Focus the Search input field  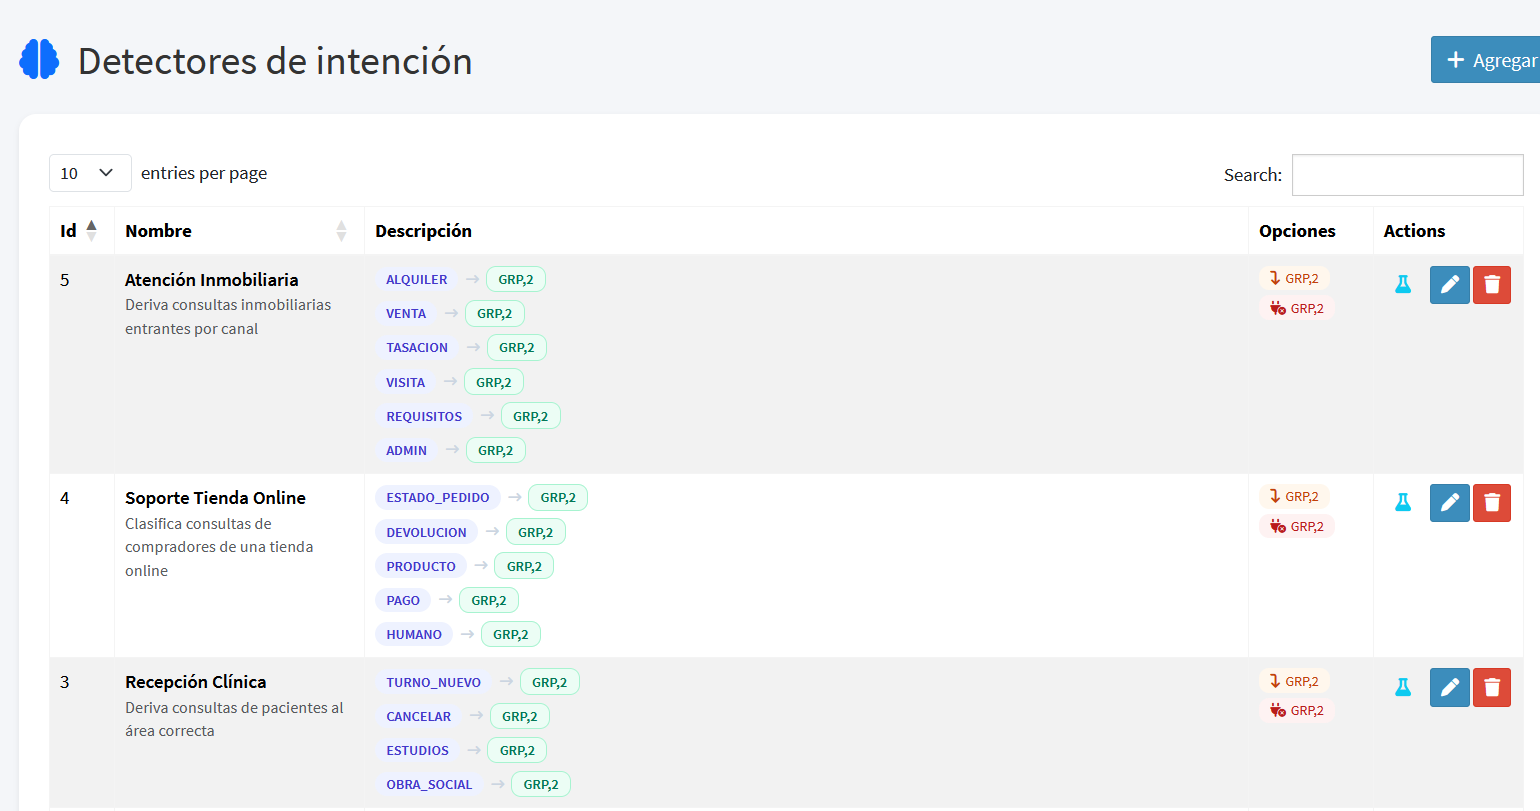pos(1407,175)
